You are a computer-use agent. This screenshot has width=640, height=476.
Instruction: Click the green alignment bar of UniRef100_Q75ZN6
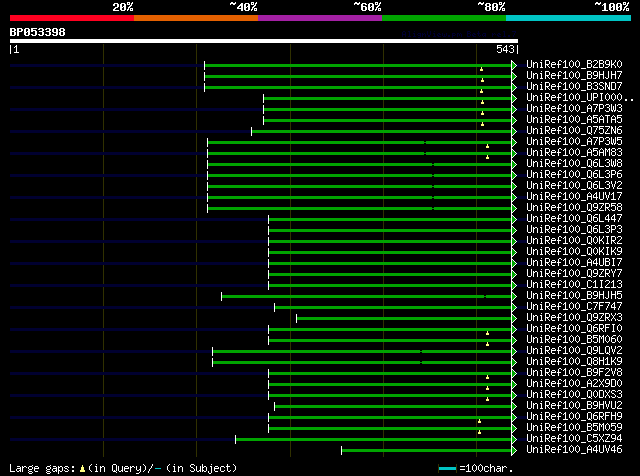pyautogui.click(x=382, y=131)
